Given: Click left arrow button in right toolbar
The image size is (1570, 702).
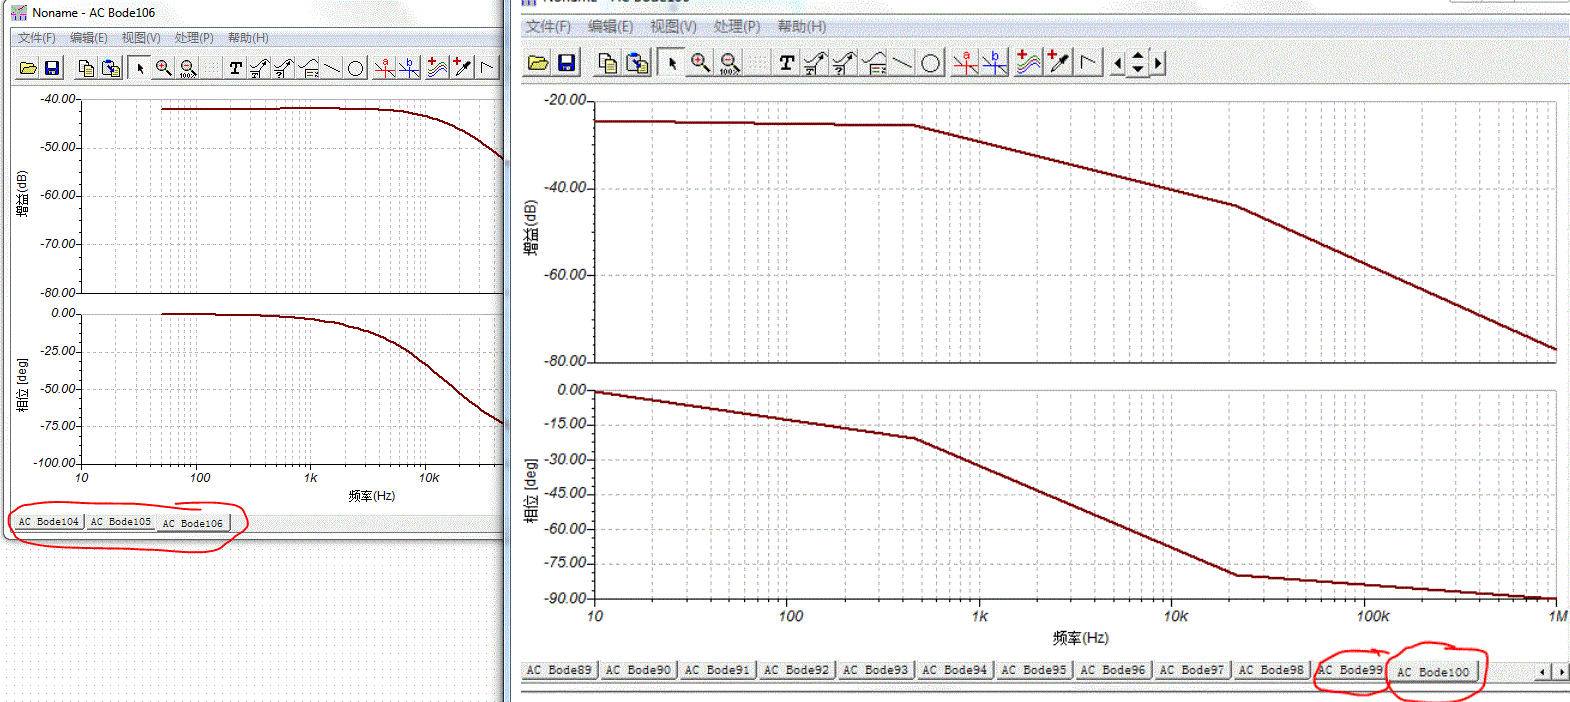Looking at the screenshot, I should point(1118,63).
